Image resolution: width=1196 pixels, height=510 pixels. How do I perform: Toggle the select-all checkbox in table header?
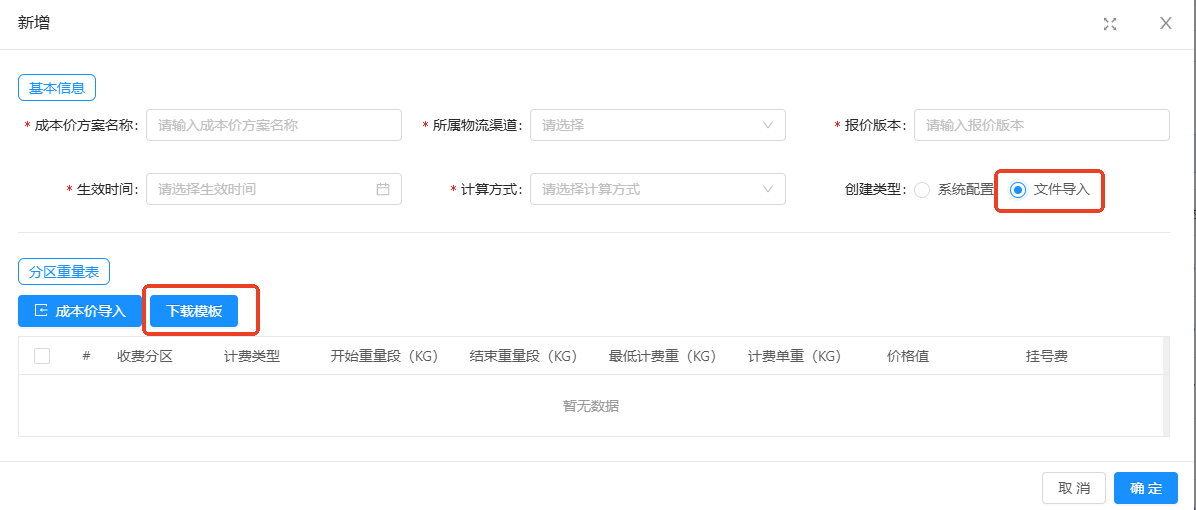42,356
